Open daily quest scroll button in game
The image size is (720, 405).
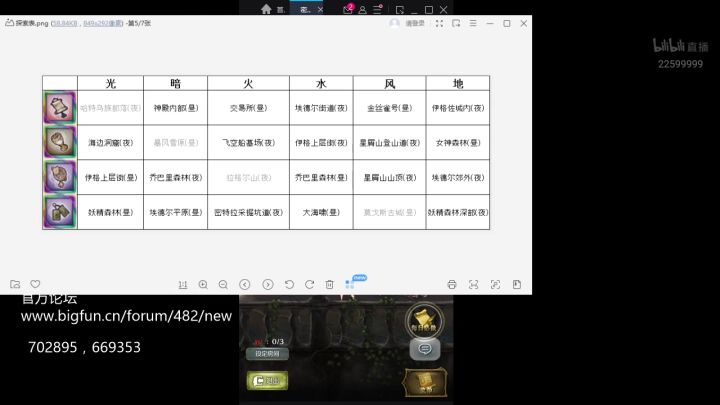424,321
